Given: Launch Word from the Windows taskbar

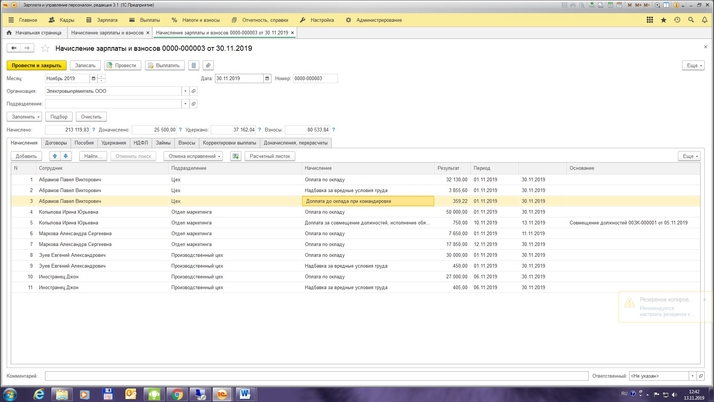Looking at the screenshot, I should (x=243, y=394).
